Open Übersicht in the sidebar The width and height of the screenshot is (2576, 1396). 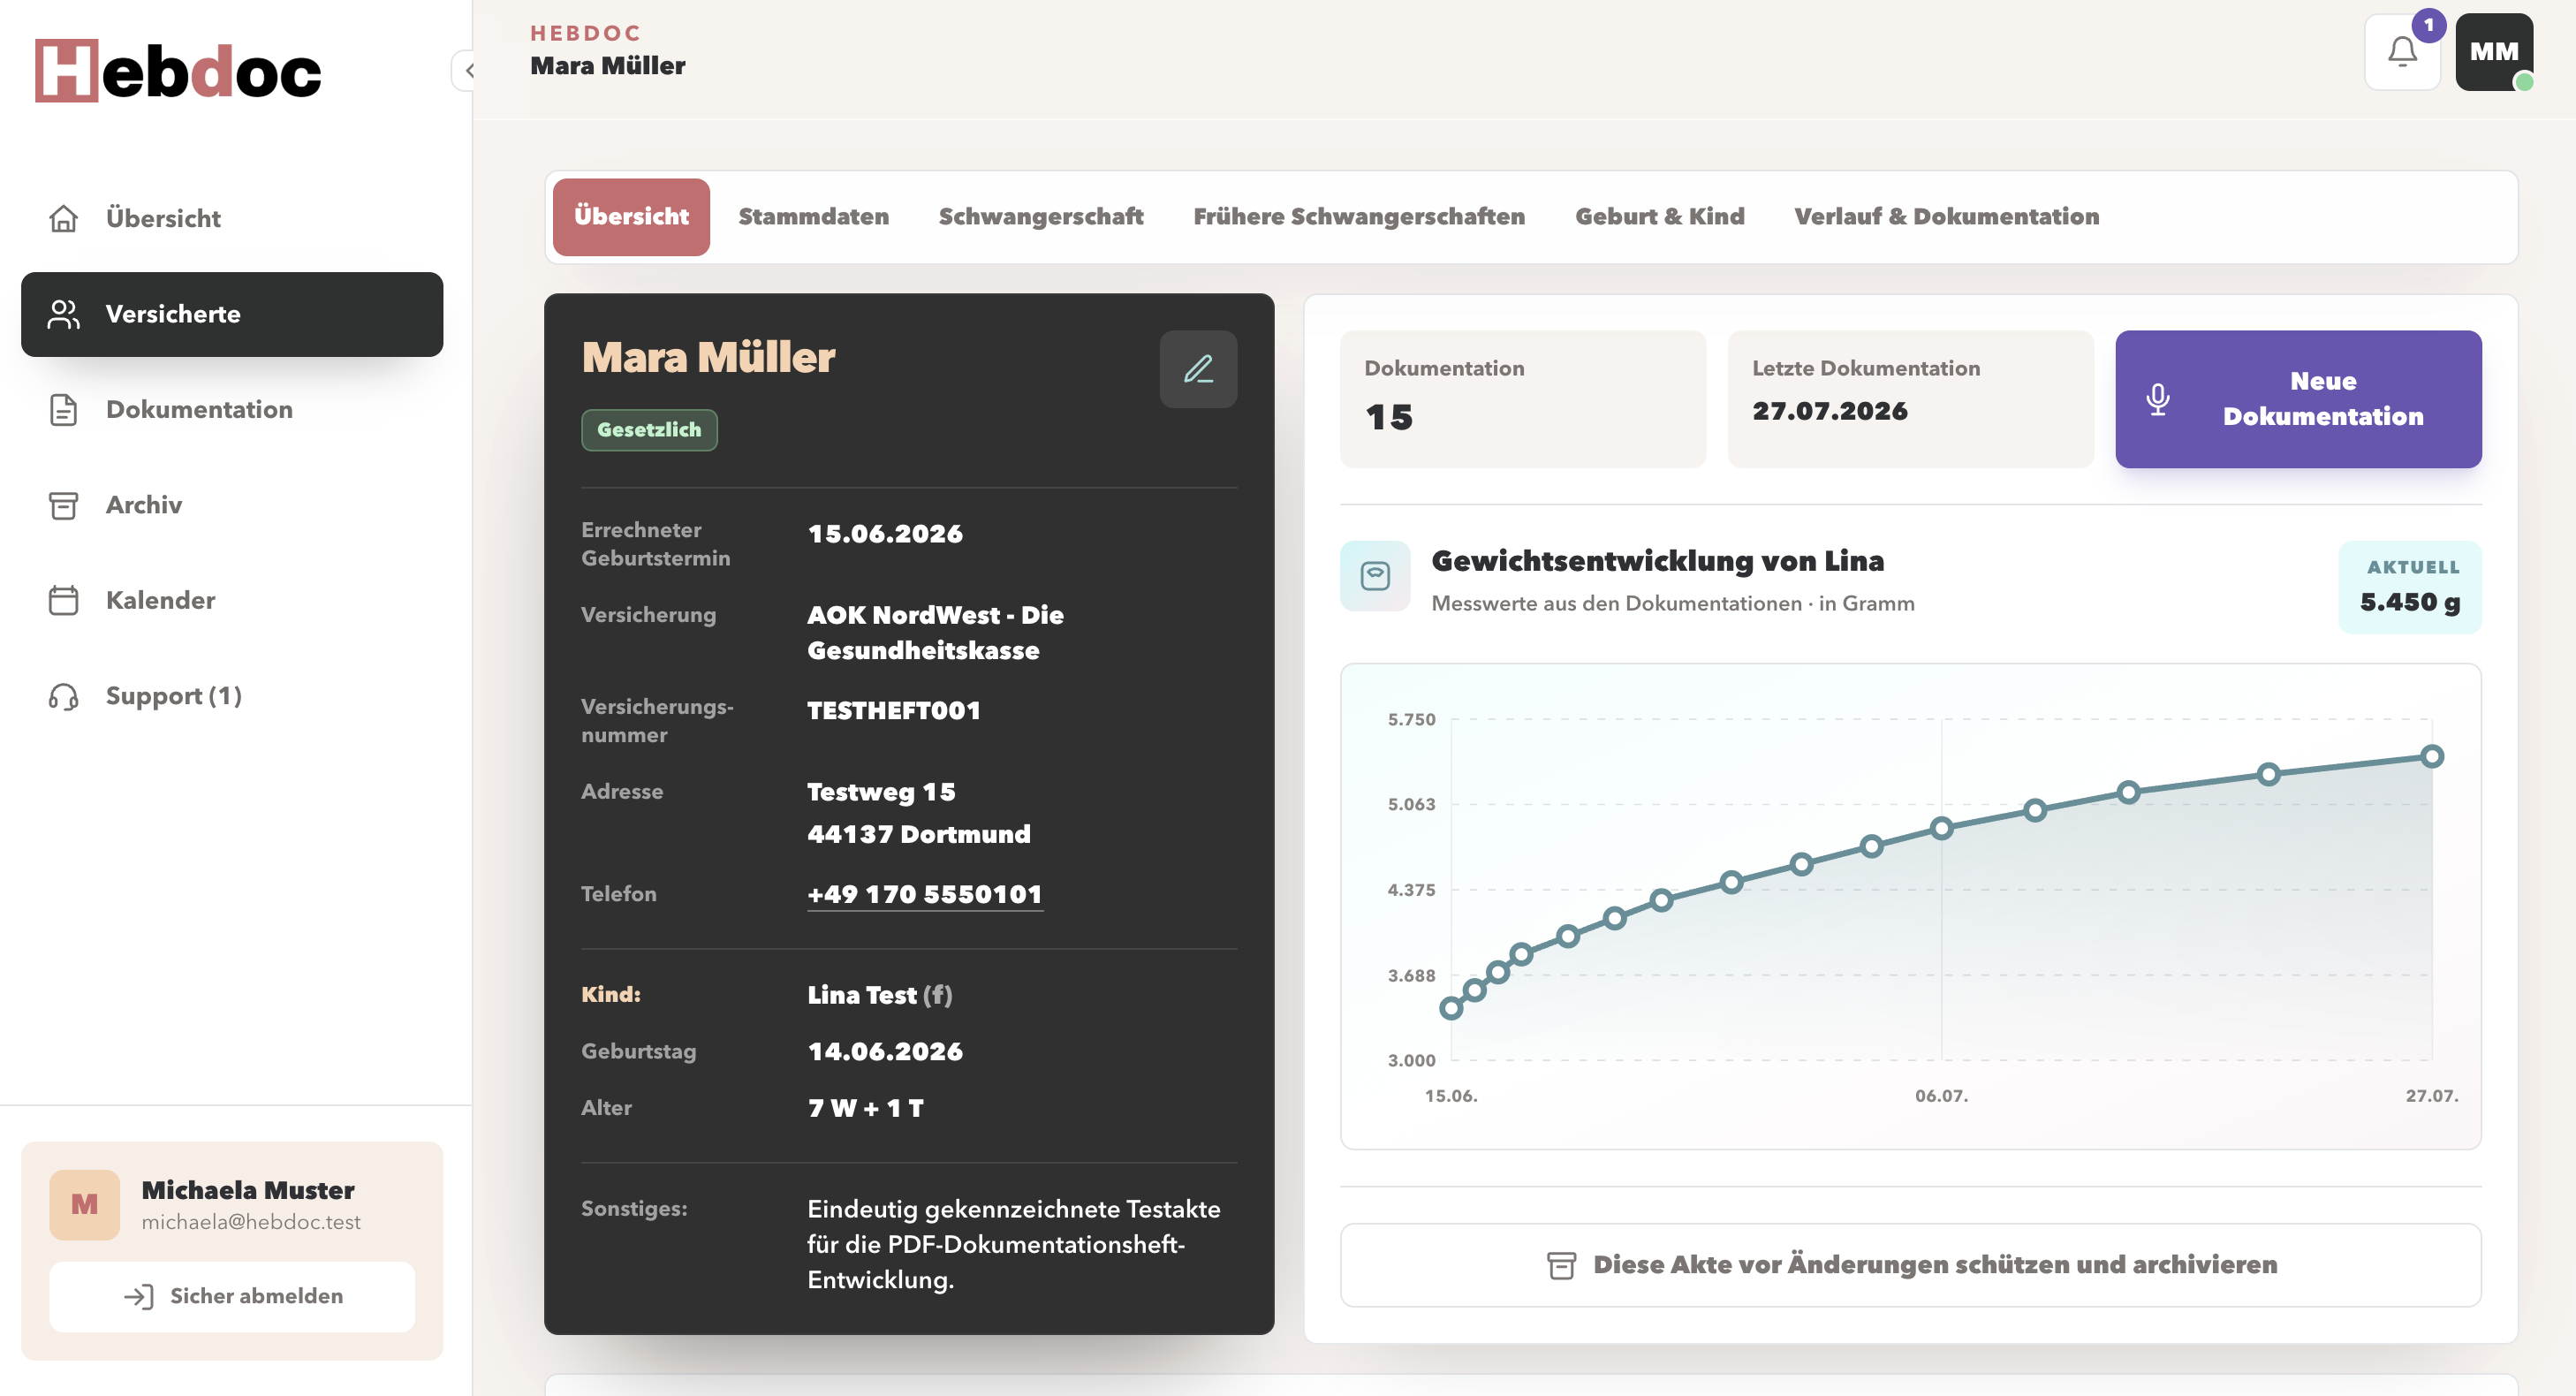pyautogui.click(x=232, y=218)
